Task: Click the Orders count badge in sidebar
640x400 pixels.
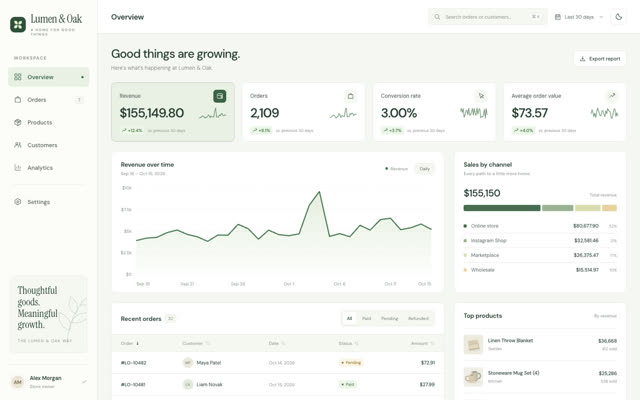Action: click(x=79, y=100)
